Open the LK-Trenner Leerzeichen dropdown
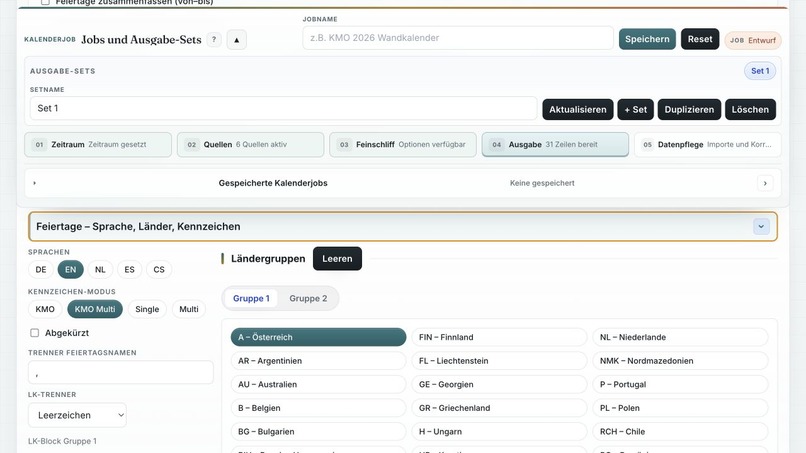This screenshot has height=453, width=806. point(77,415)
